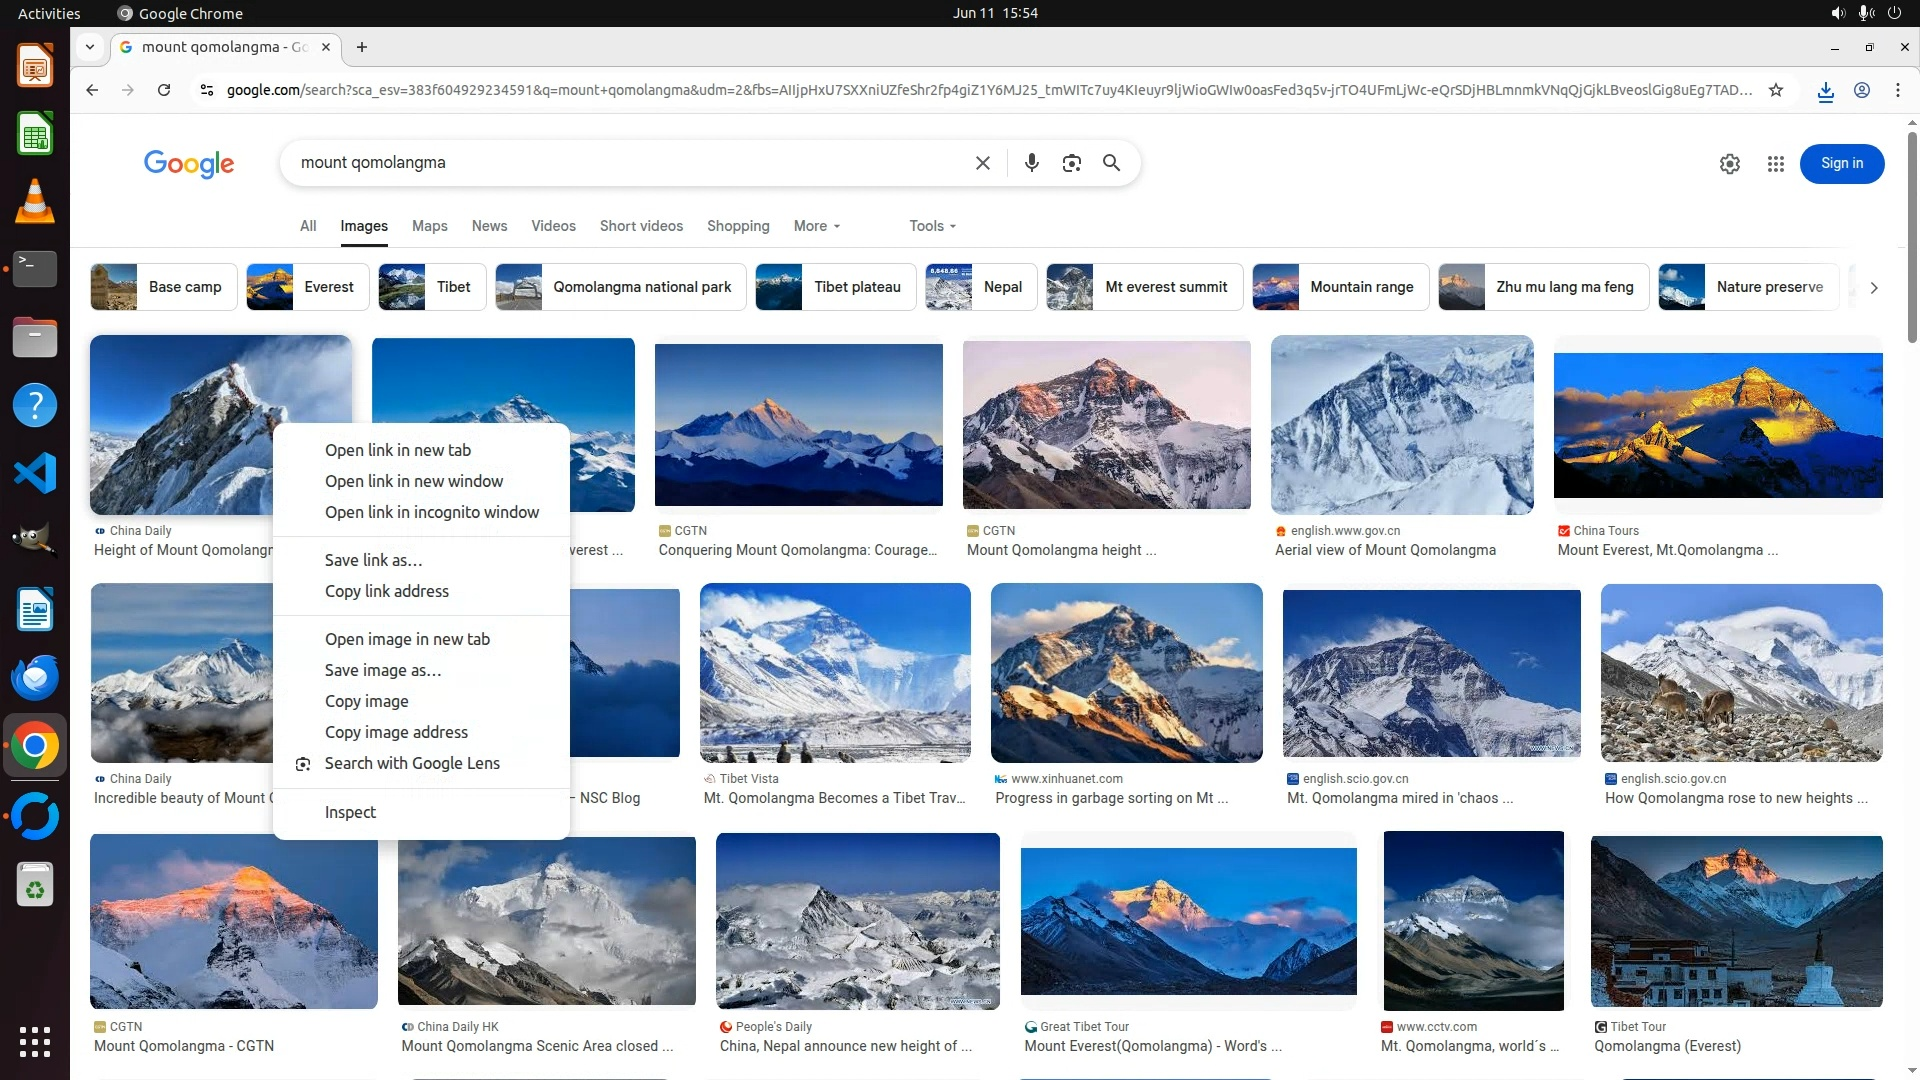
Task: Open Google apps grid icon
Action: 1775,164
